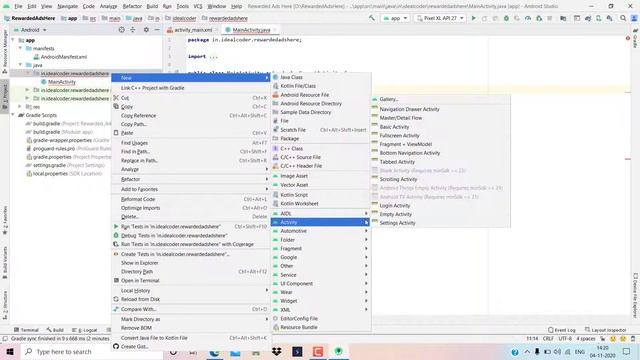
Task: Select Kotlin File/Class entry
Action: pos(298,86)
